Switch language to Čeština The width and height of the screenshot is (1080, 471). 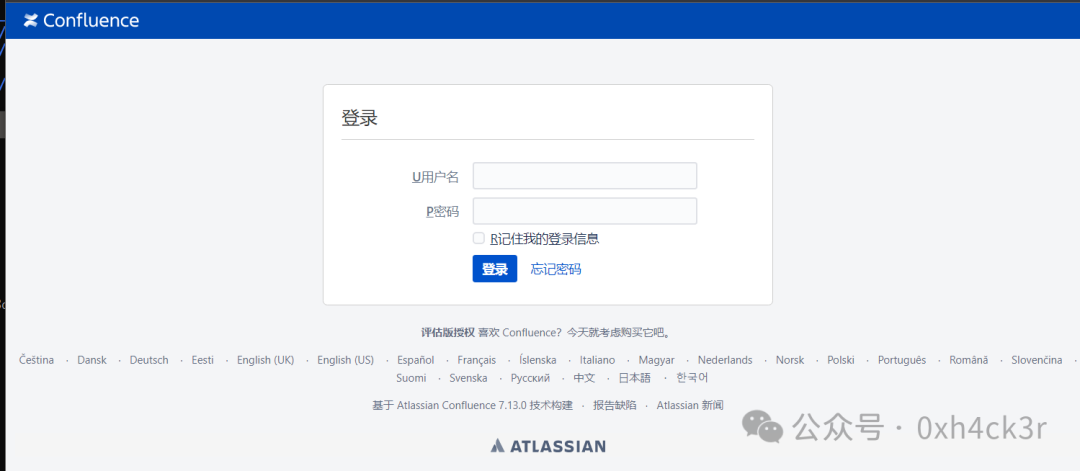(37, 360)
